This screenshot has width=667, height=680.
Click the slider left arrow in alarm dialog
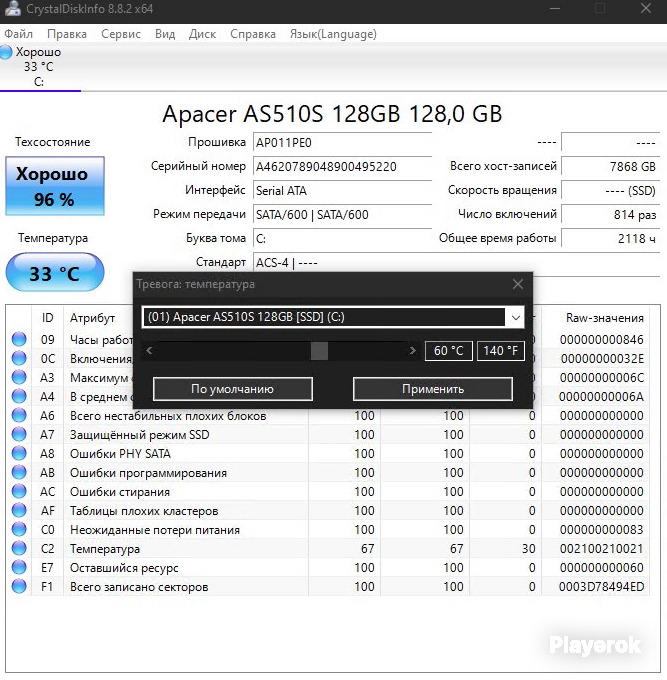coord(150,350)
